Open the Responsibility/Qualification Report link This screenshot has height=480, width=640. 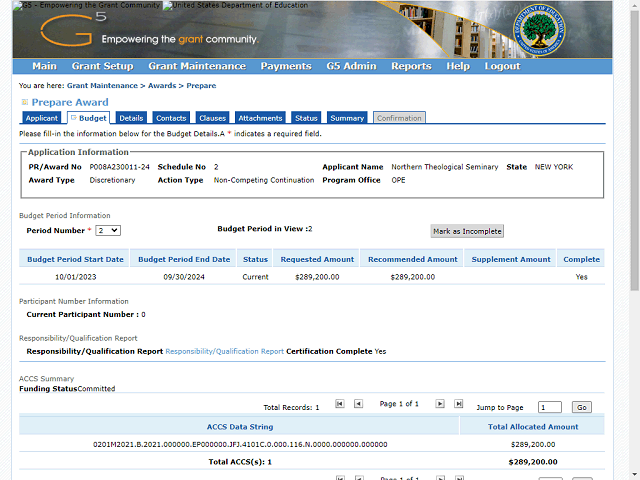[224, 352]
